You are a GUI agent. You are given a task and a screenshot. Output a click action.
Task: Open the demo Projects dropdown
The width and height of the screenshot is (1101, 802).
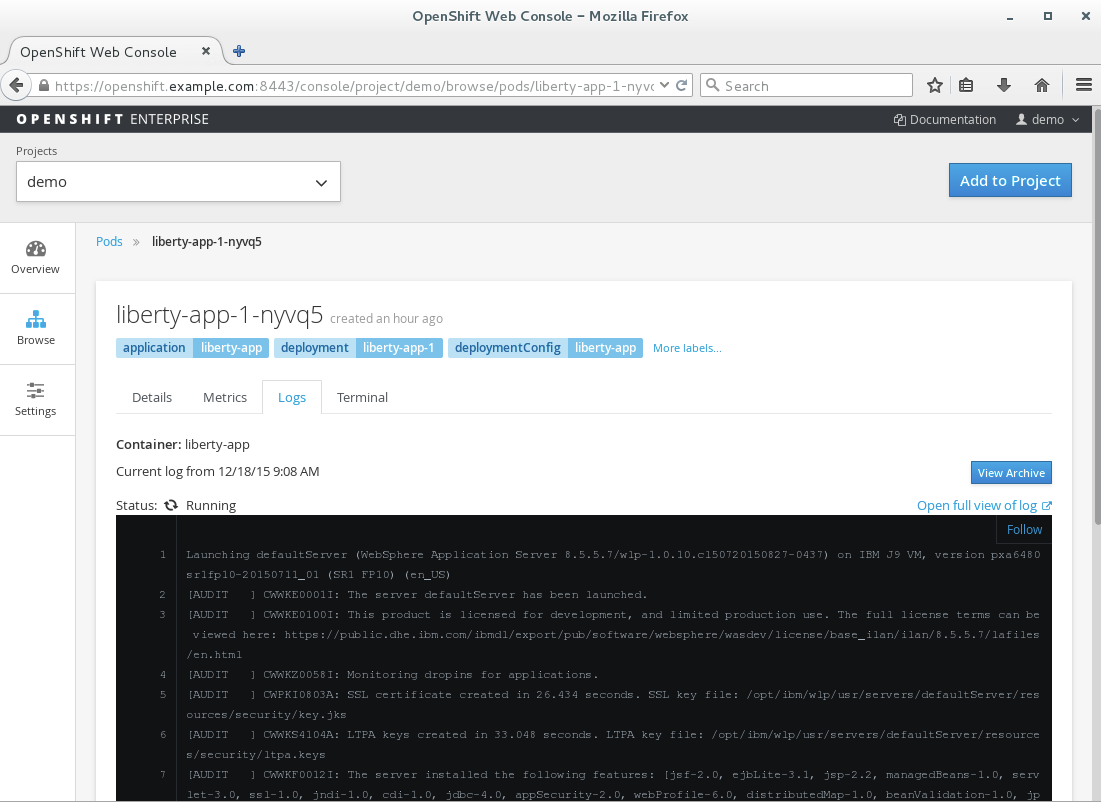click(x=178, y=182)
